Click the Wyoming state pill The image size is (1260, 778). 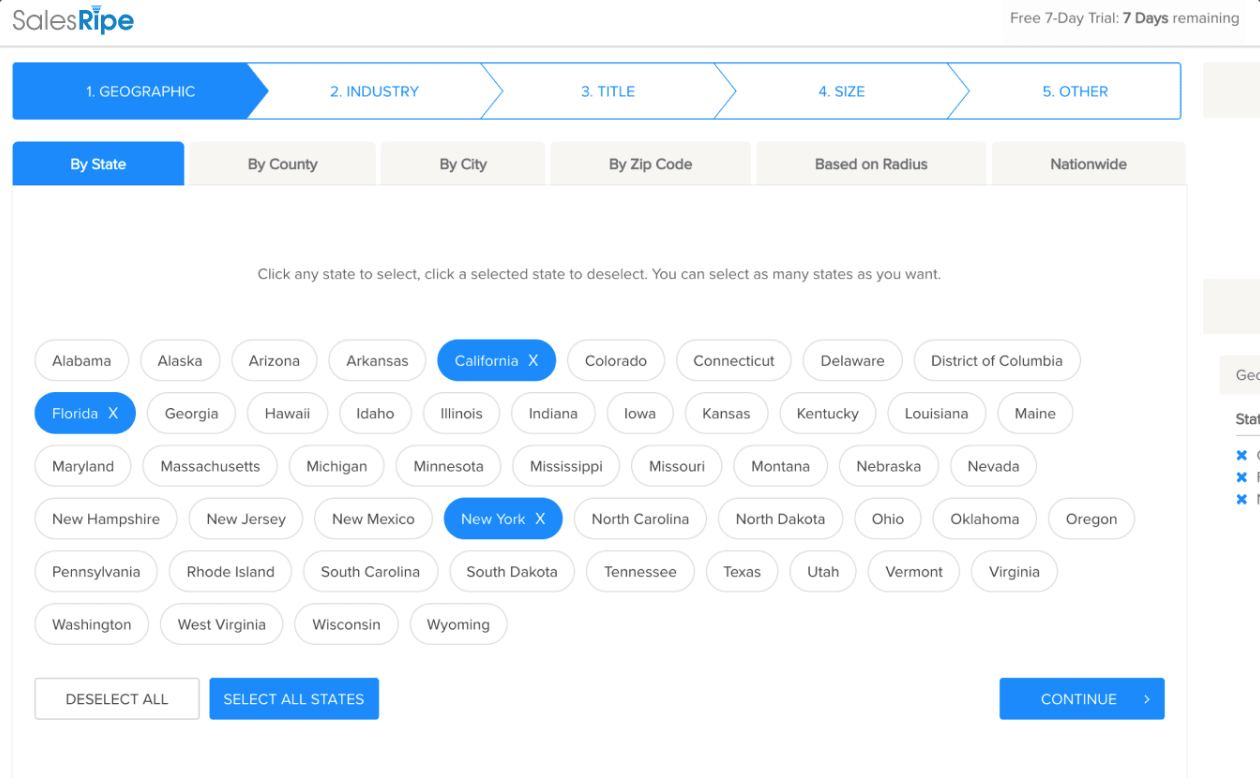tap(458, 625)
